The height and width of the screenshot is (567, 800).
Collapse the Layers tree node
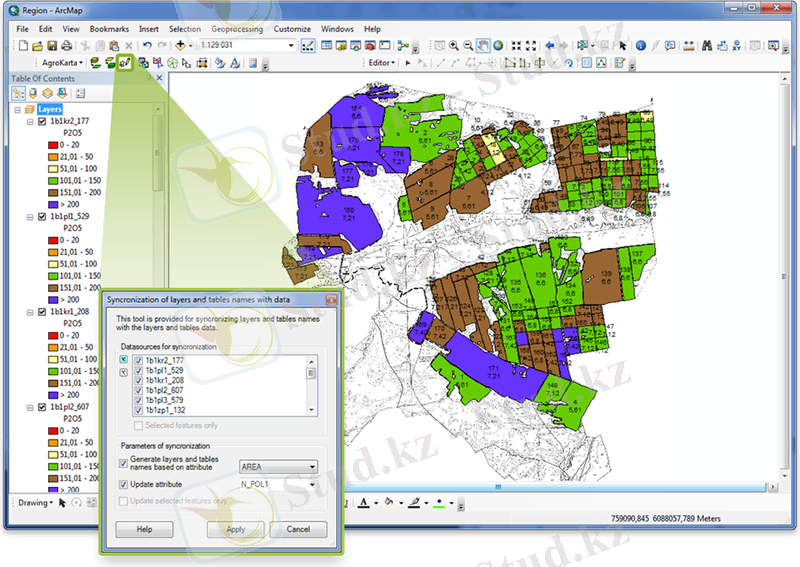(x=17, y=109)
